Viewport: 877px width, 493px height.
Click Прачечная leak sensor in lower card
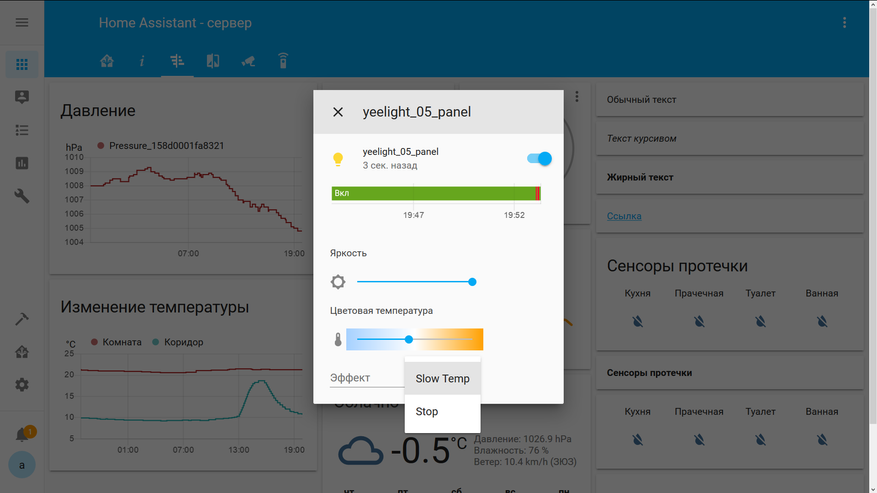(x=699, y=440)
